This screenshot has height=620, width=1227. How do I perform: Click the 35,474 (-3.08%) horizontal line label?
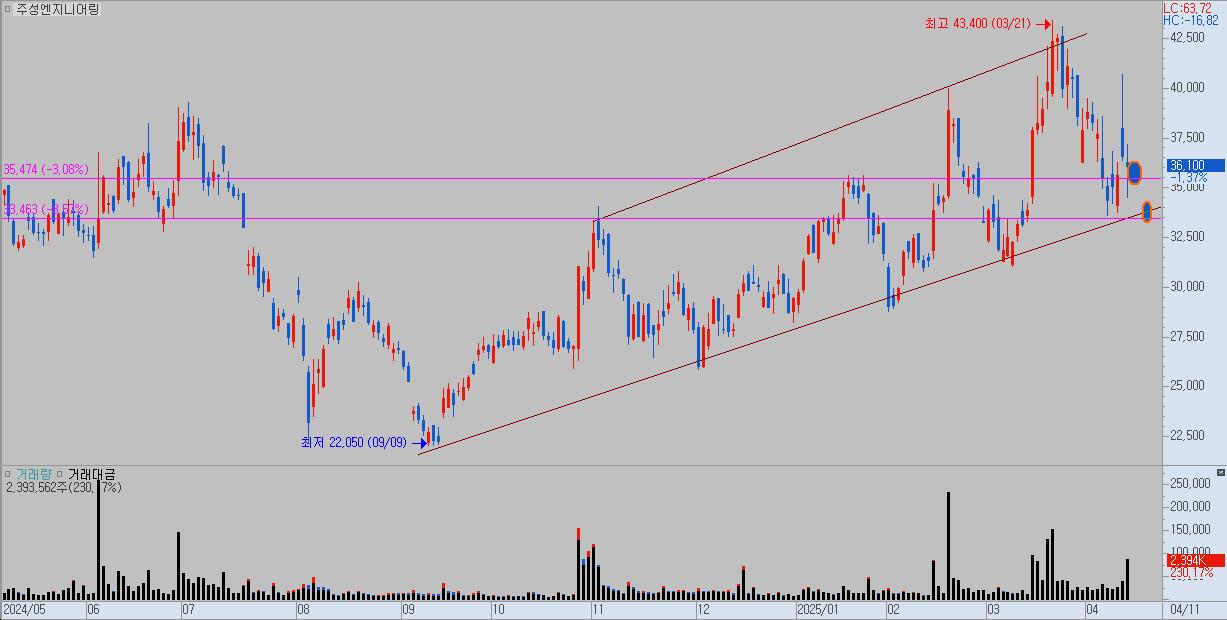[x=46, y=170]
